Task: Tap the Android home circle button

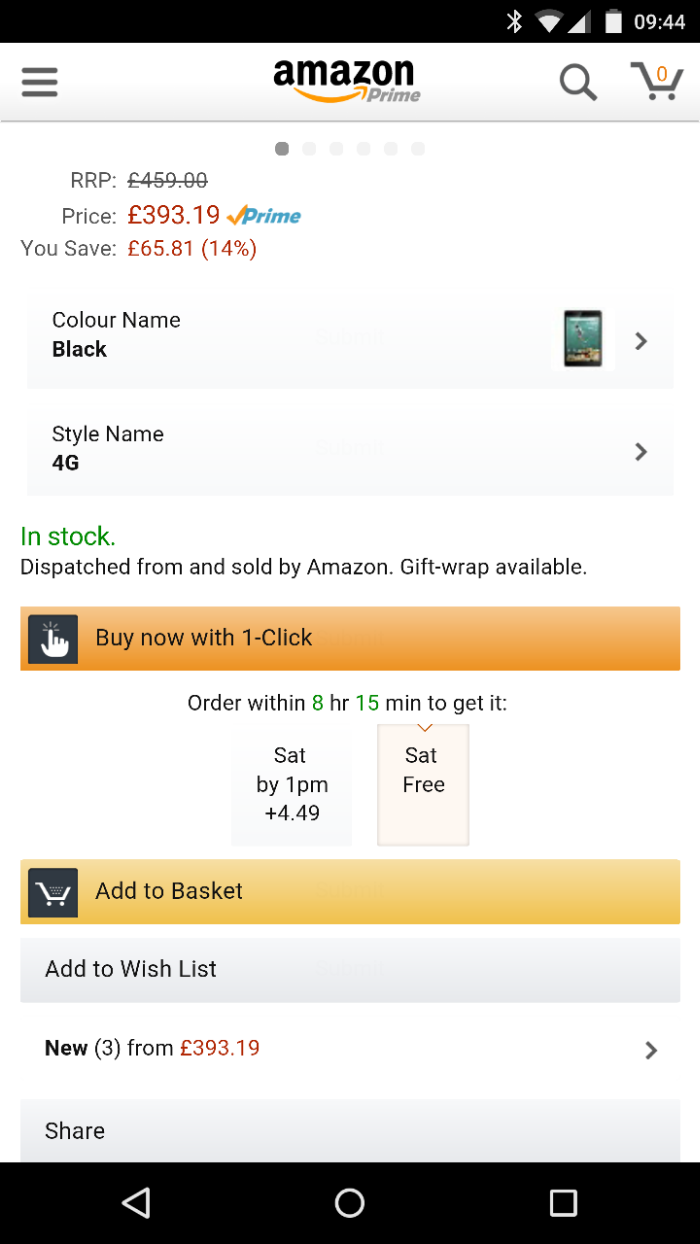Action: (x=350, y=1202)
